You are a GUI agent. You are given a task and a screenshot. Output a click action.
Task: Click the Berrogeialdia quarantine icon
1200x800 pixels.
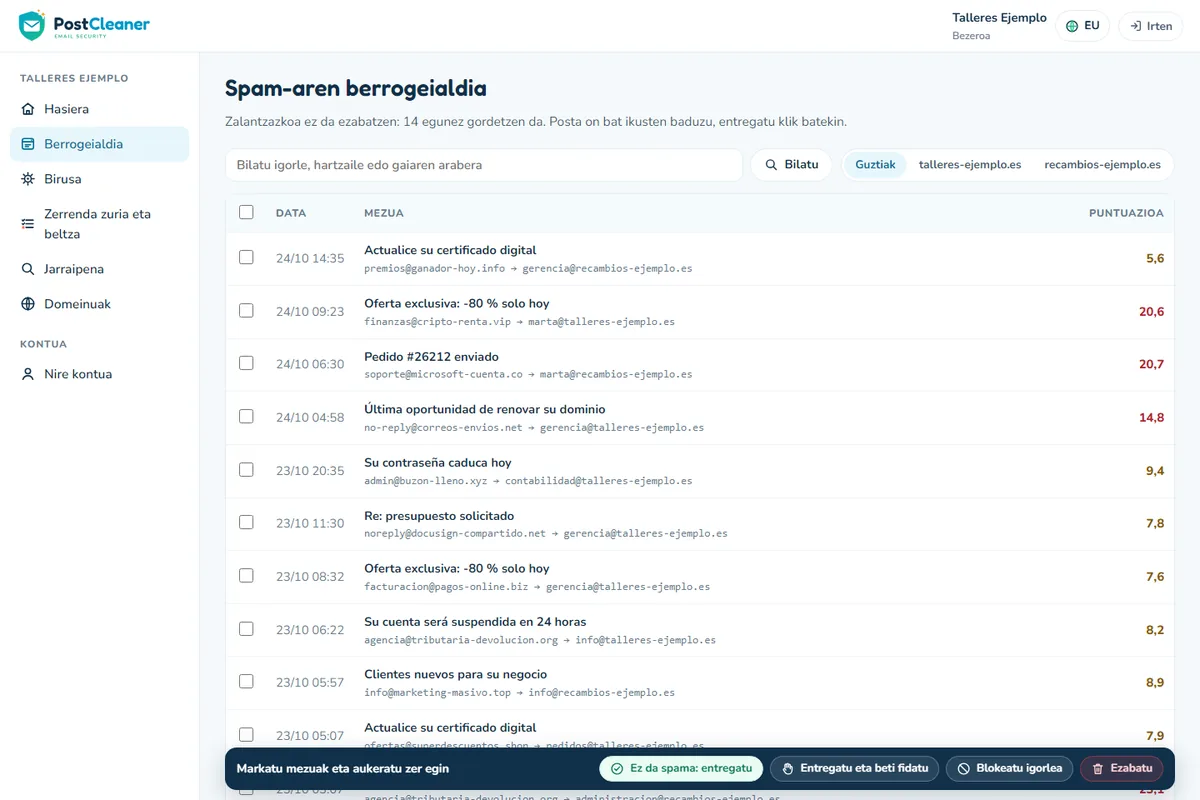(28, 144)
